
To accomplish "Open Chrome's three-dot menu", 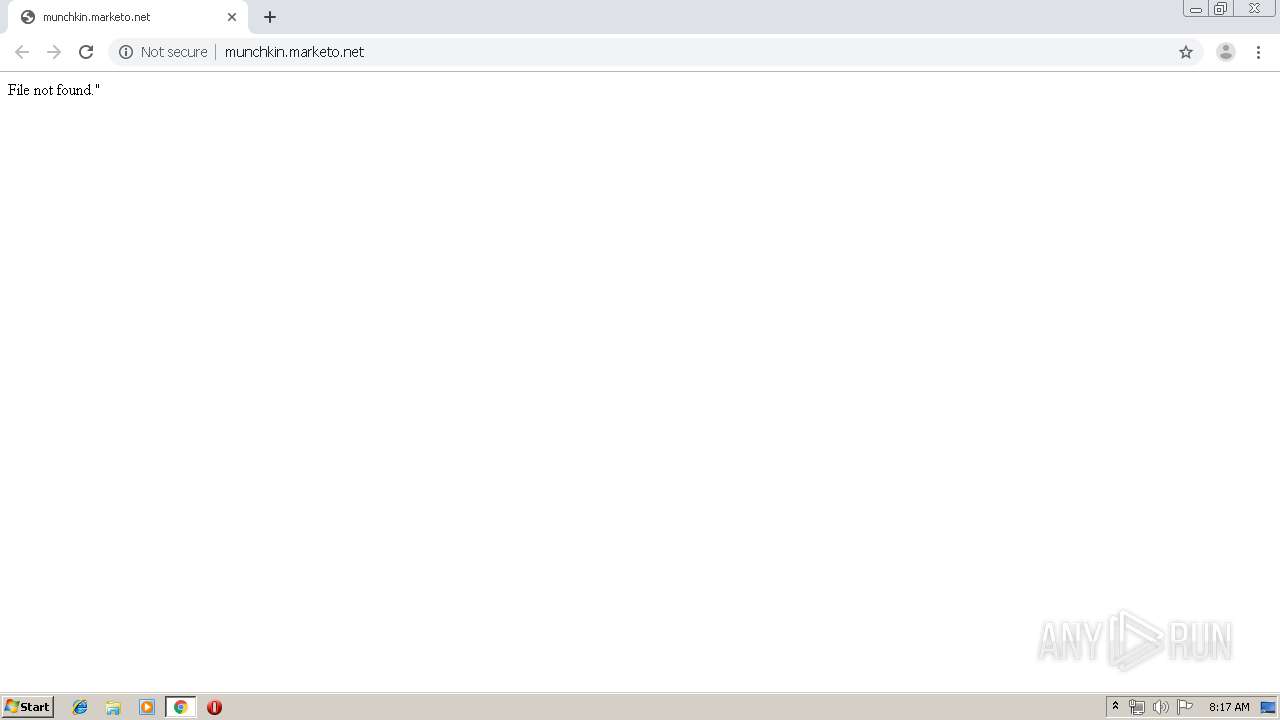I will pyautogui.click(x=1258, y=52).
